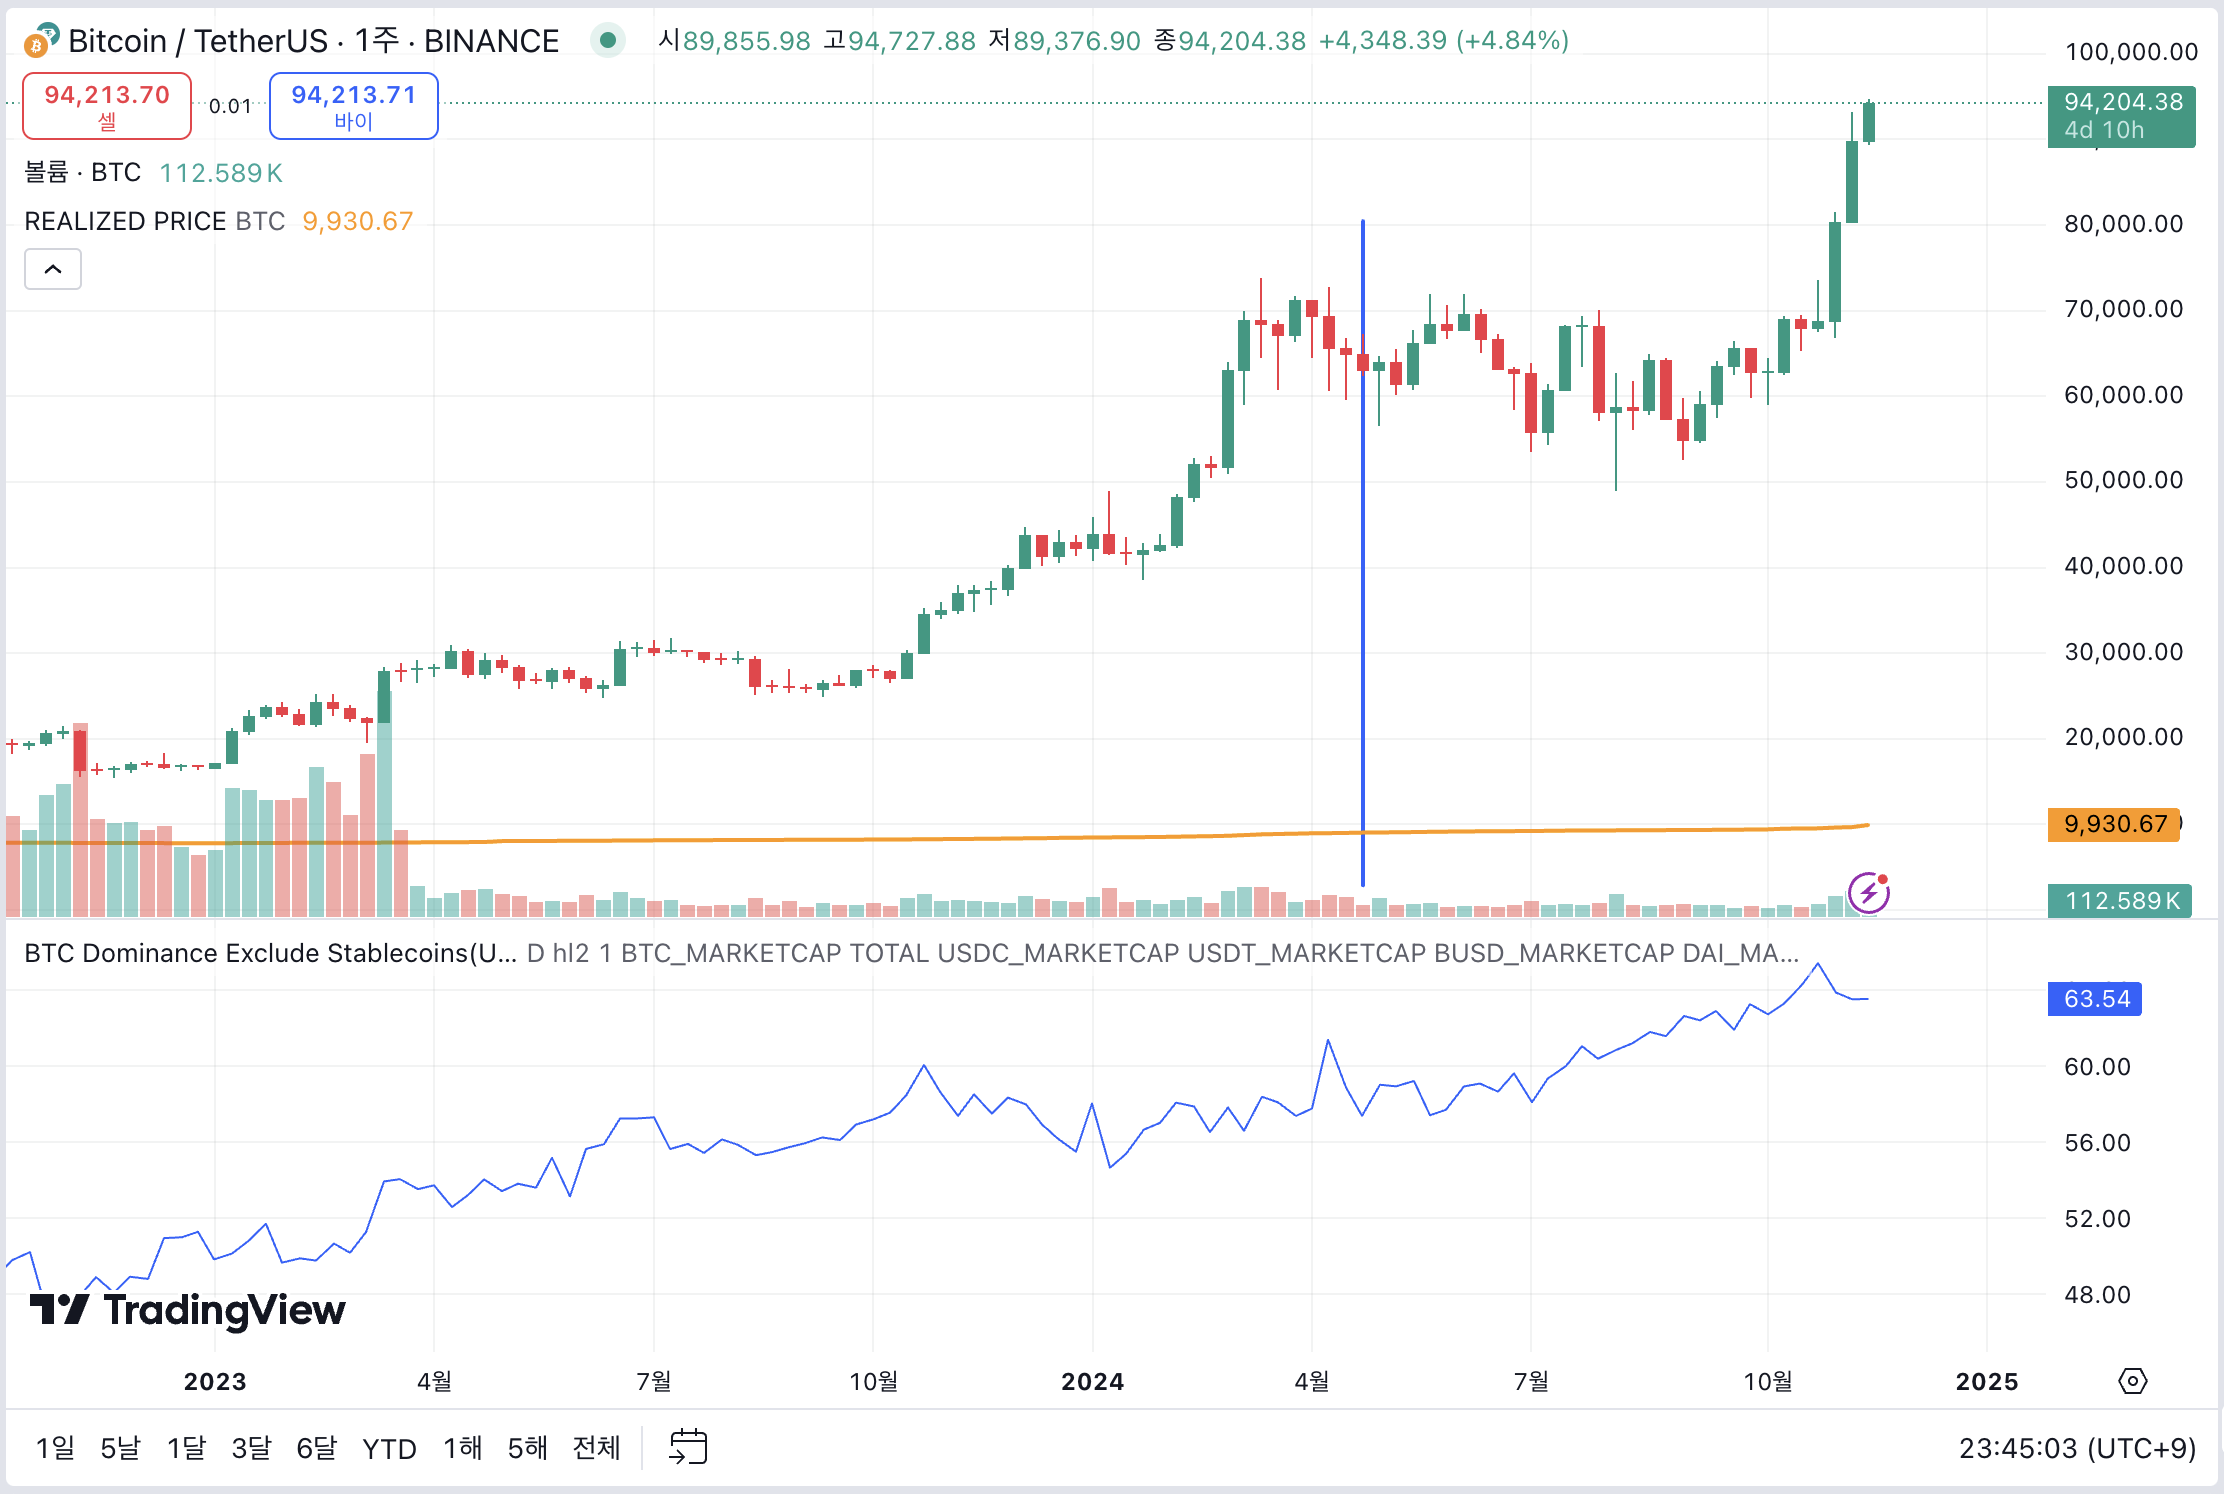This screenshot has height=1494, width=2224.
Task: Open chart properties via the gear icon
Action: [x=2132, y=1382]
